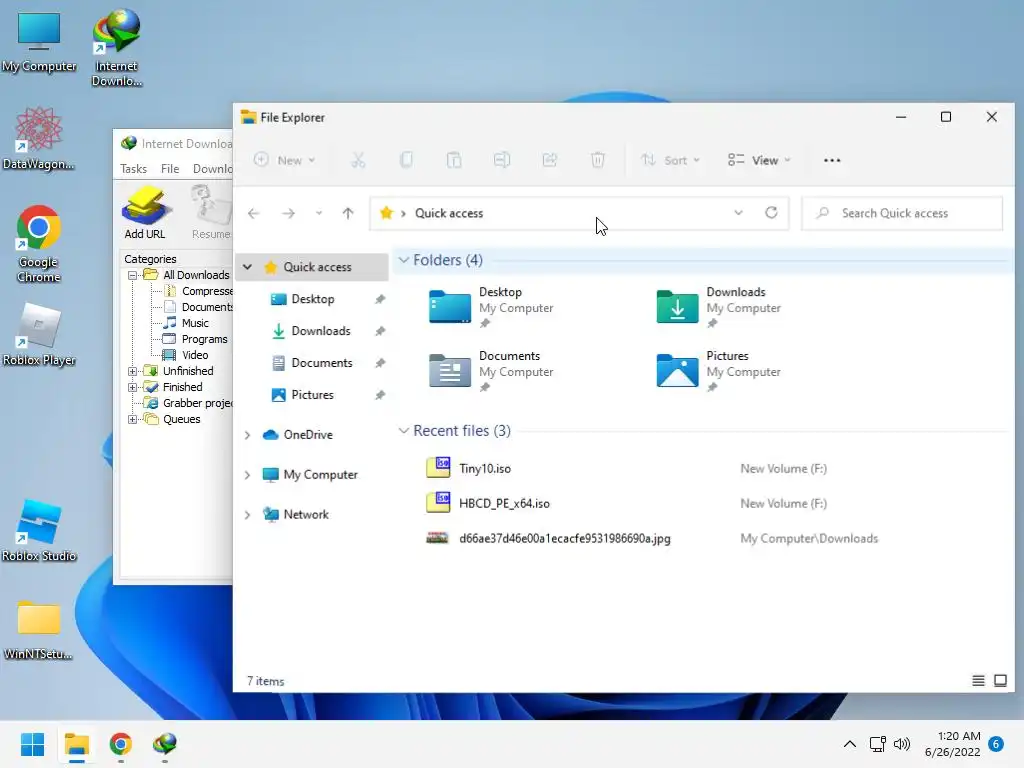The image size is (1024, 768).
Task: Open the Desktop folder tile
Action: 491,307
